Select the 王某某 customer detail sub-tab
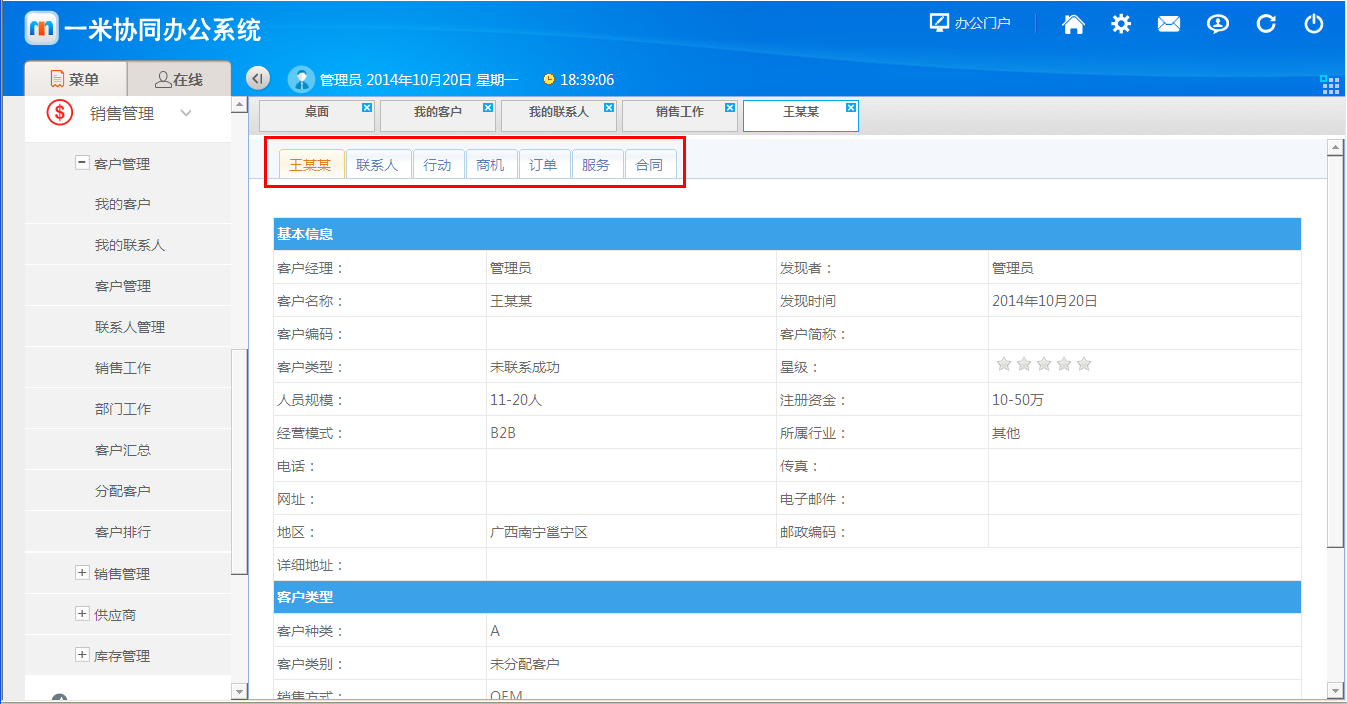Viewport: 1347px width, 704px height. (311, 165)
